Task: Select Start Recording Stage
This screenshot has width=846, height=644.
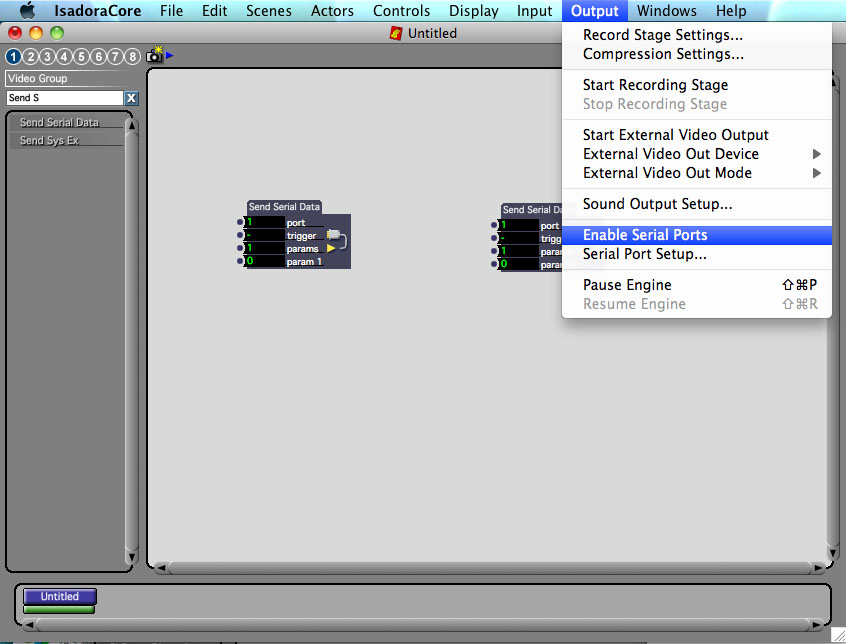Action: point(655,85)
